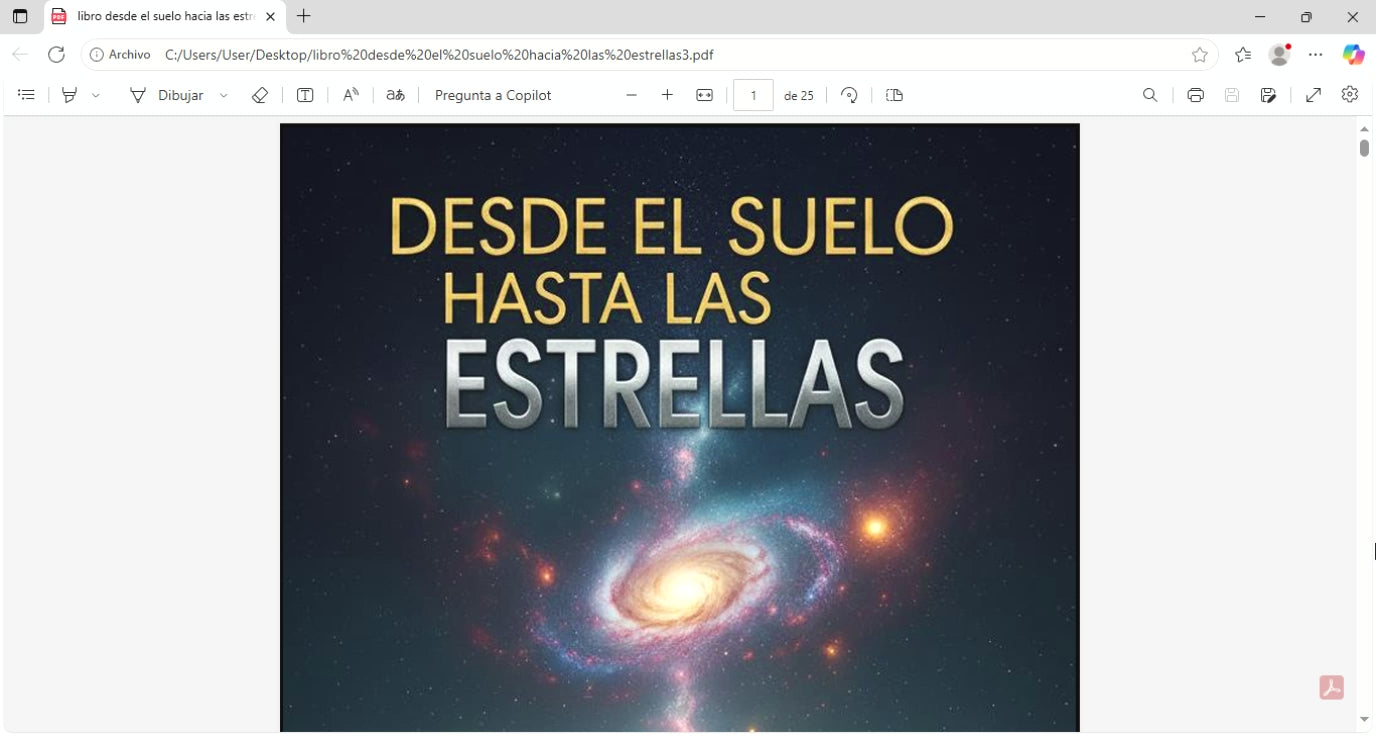Zoom out with the minus button
Image resolution: width=1376 pixels, height=736 pixels.
[631, 95]
